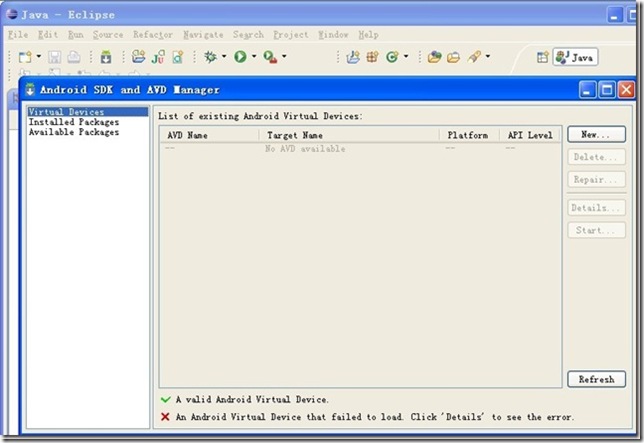This screenshot has height=443, width=644.
Task: Click the 'List of existing Android Virtual Devices' label
Action: [x=260, y=116]
